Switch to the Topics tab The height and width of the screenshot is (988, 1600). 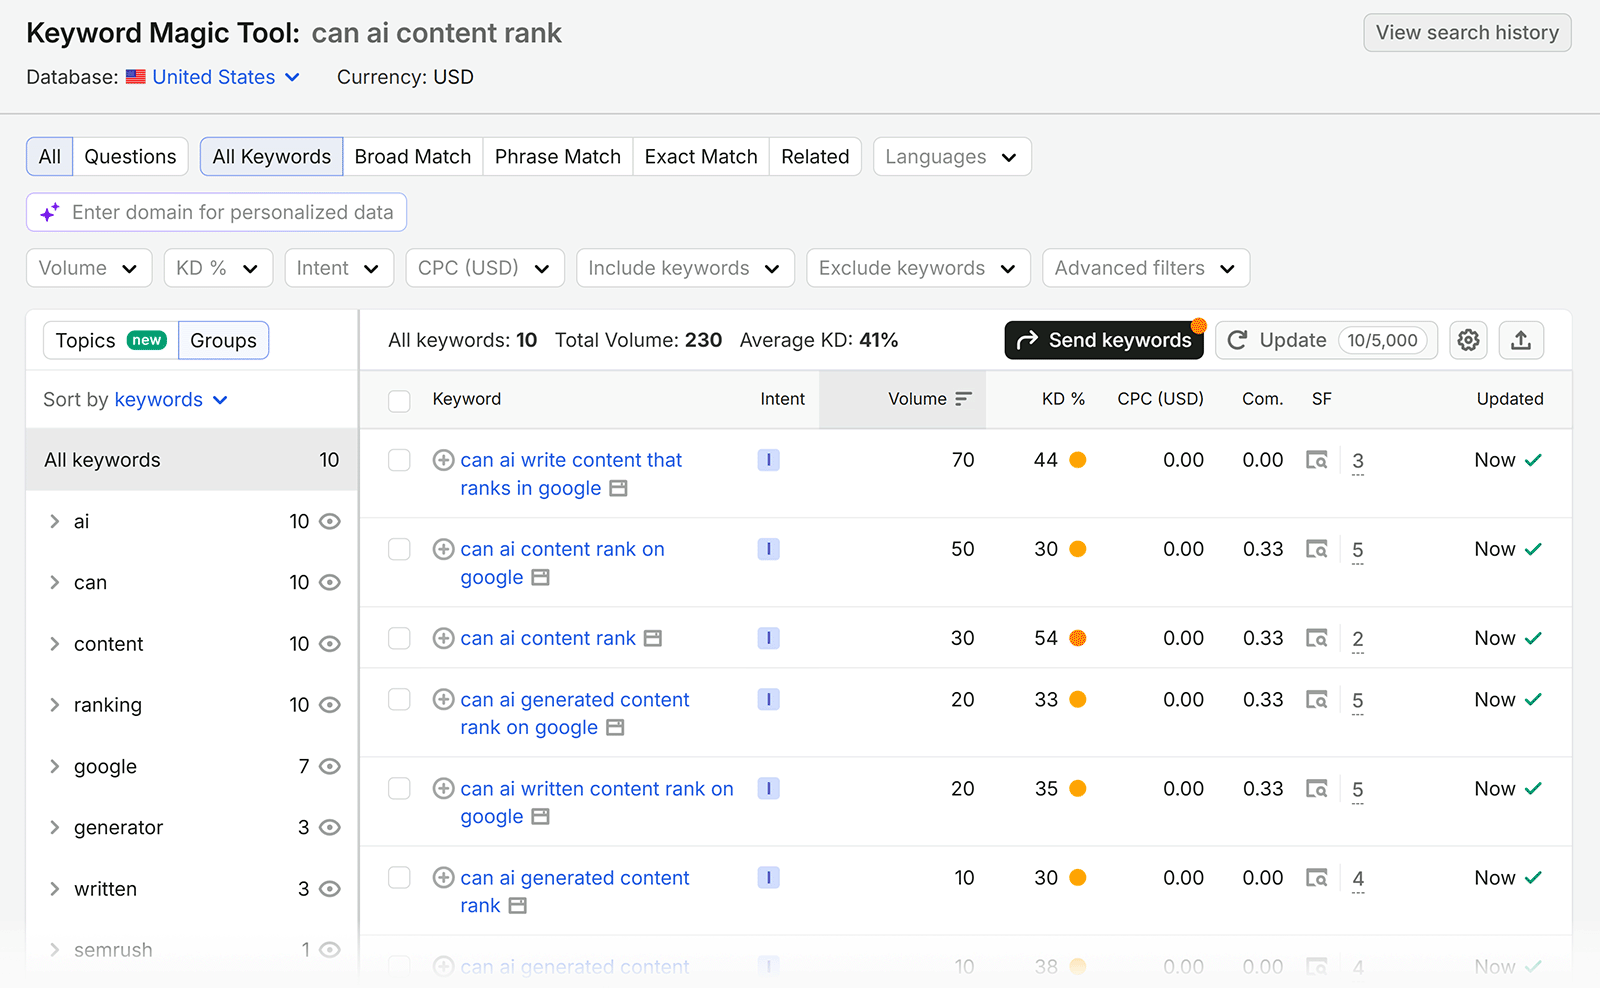point(111,340)
